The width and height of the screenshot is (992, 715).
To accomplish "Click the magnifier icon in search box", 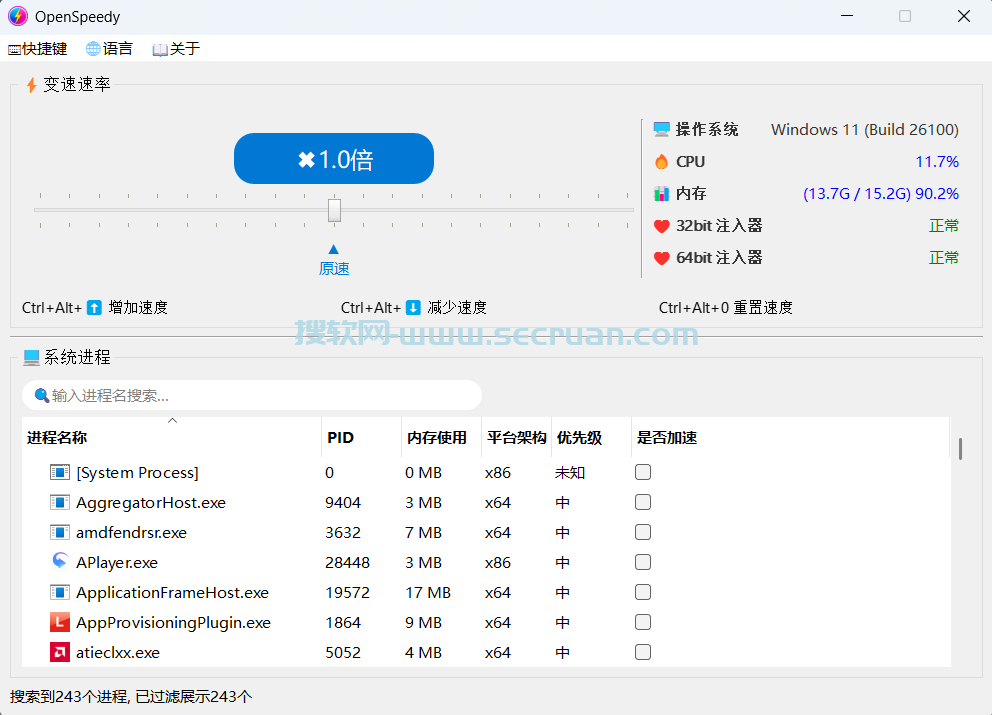I will click(x=42, y=395).
